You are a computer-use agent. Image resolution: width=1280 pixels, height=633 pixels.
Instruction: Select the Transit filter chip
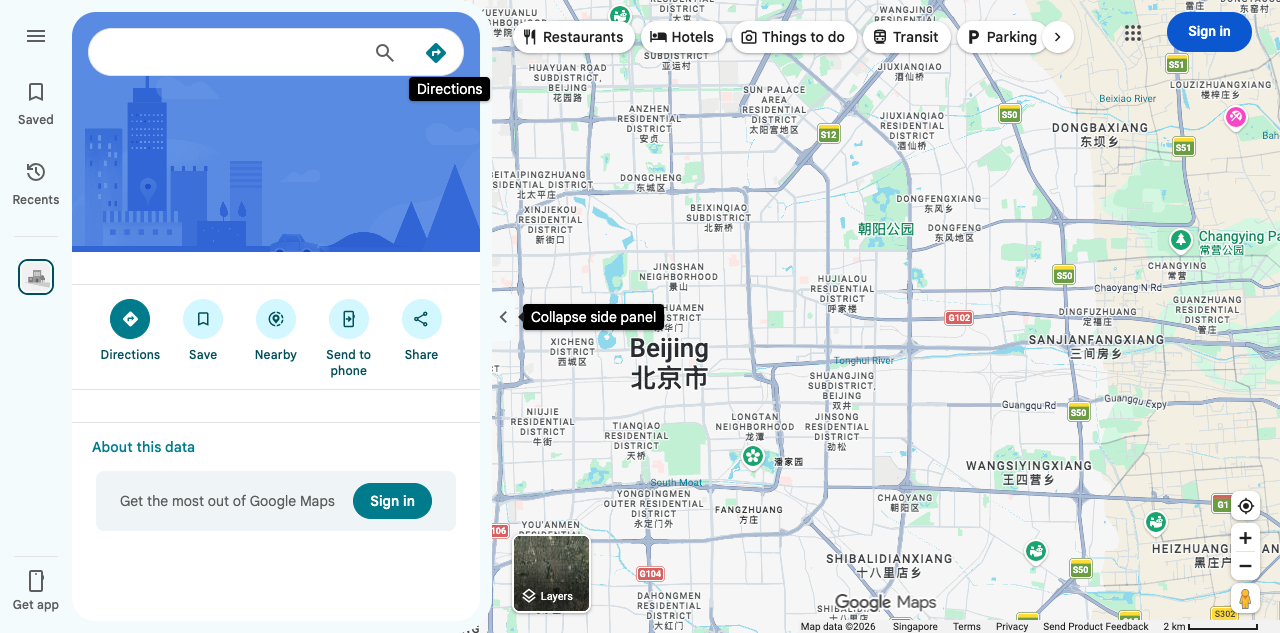click(x=905, y=37)
